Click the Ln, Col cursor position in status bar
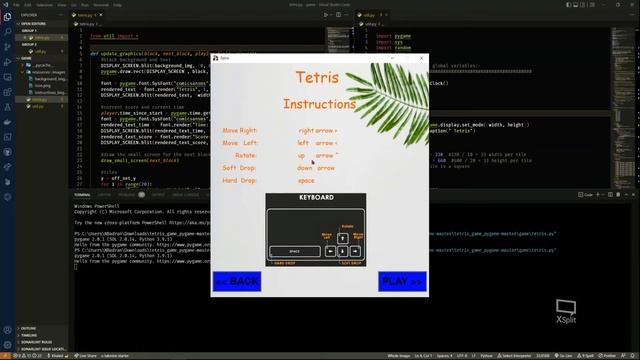 423,356
